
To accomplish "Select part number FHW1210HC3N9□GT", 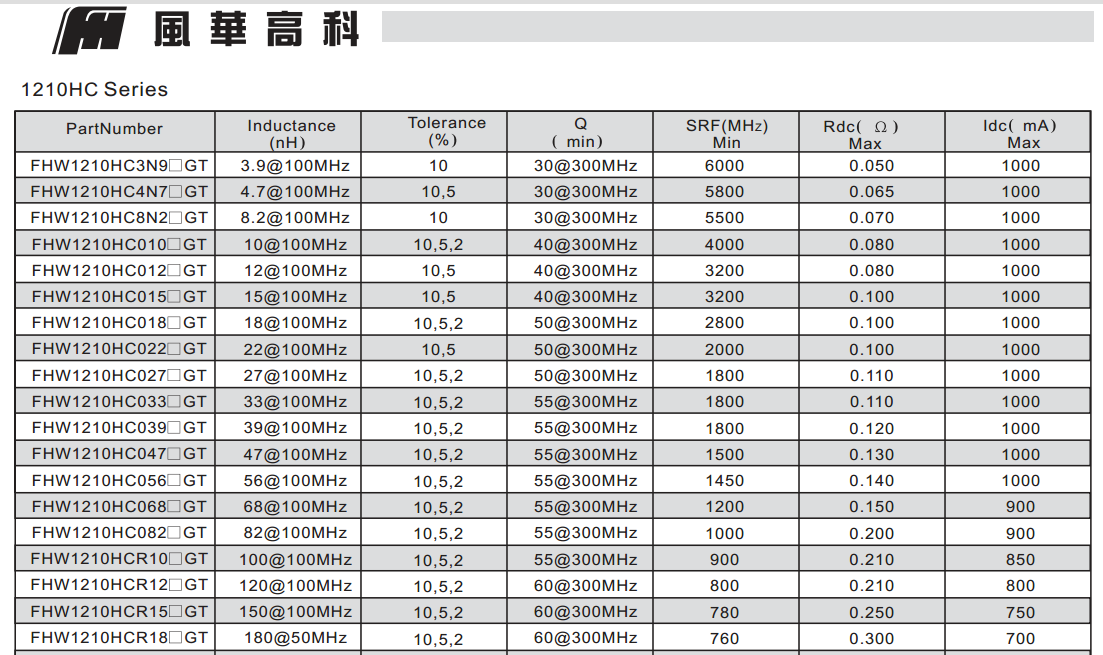I will pyautogui.click(x=118, y=166).
